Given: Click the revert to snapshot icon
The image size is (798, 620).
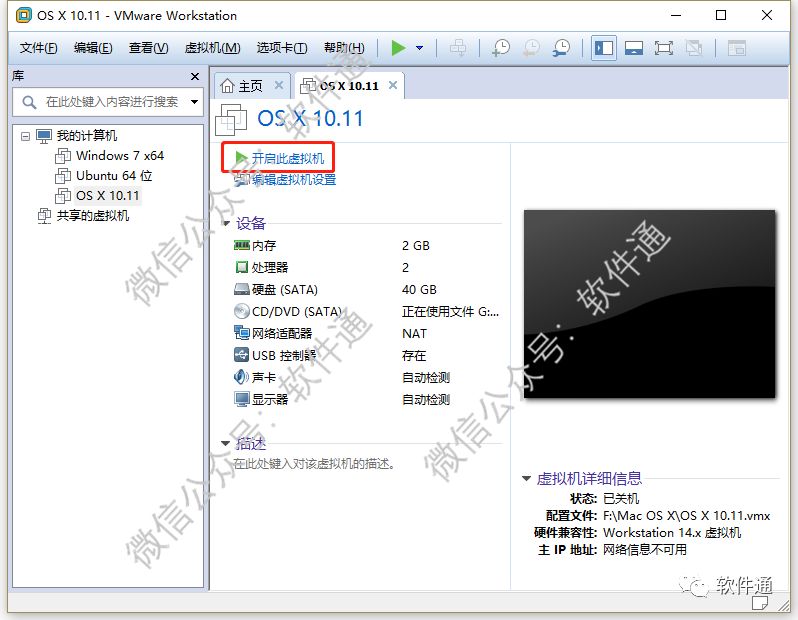Looking at the screenshot, I should [x=531, y=48].
